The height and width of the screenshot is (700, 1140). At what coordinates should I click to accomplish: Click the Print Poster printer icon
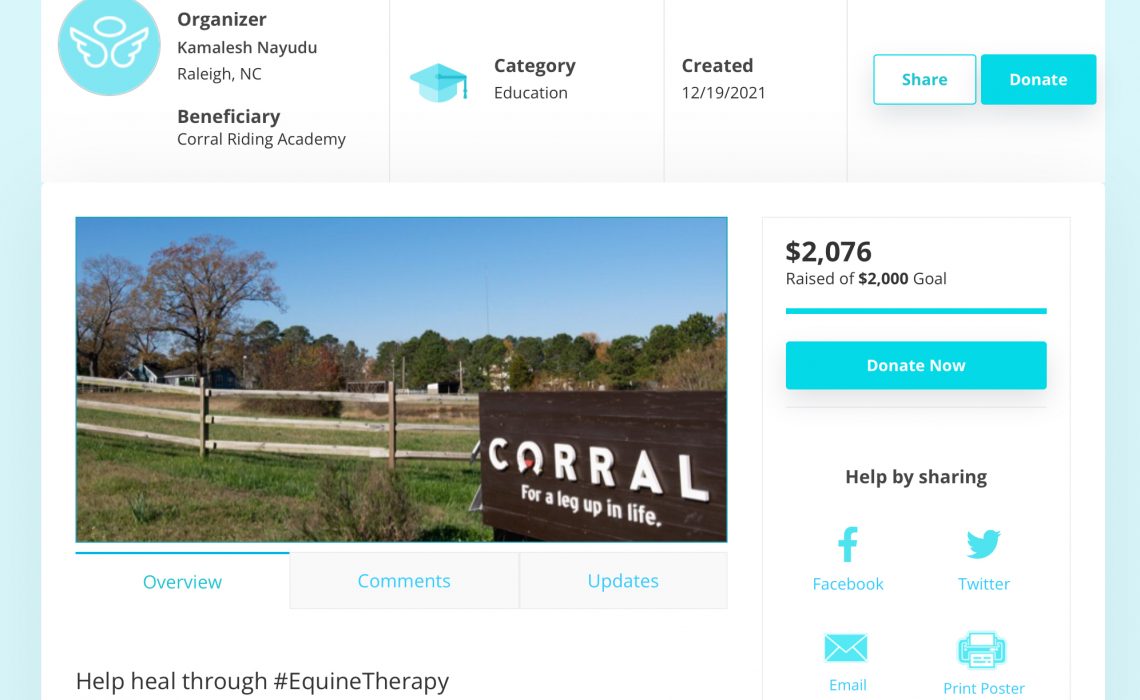coord(982,649)
